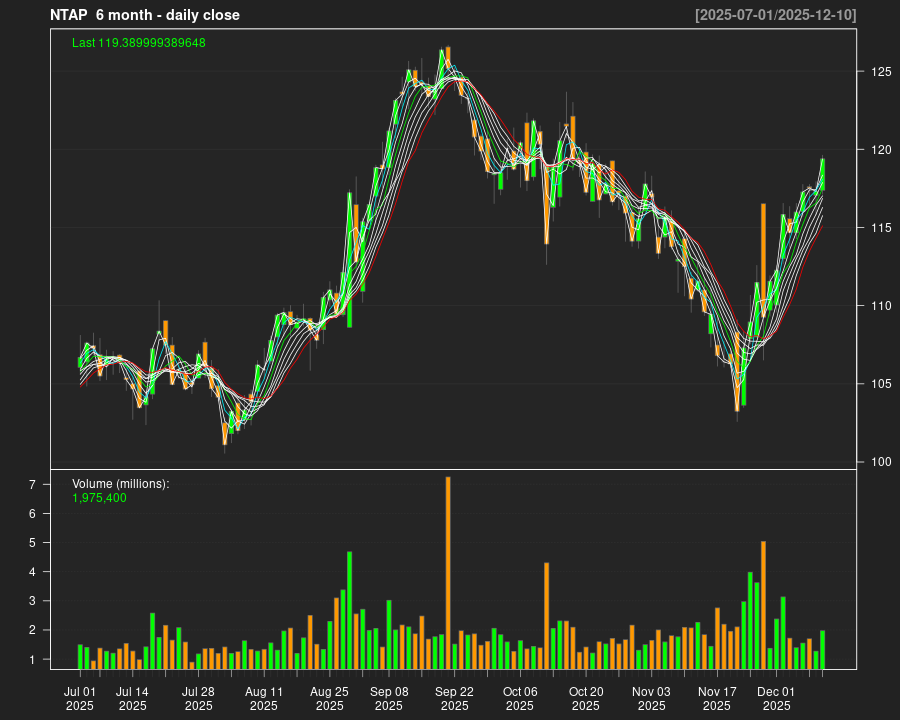Screen dimensions: 900x720
Task: Click the 110 price axis label
Action: tap(880, 306)
